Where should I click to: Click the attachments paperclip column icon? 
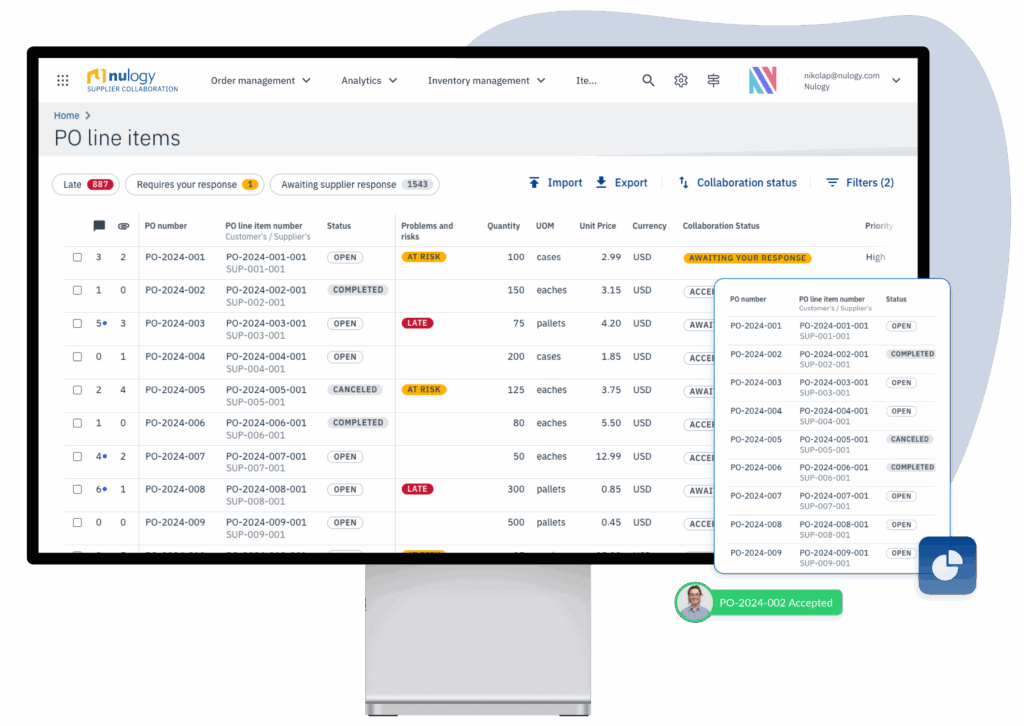pos(123,226)
